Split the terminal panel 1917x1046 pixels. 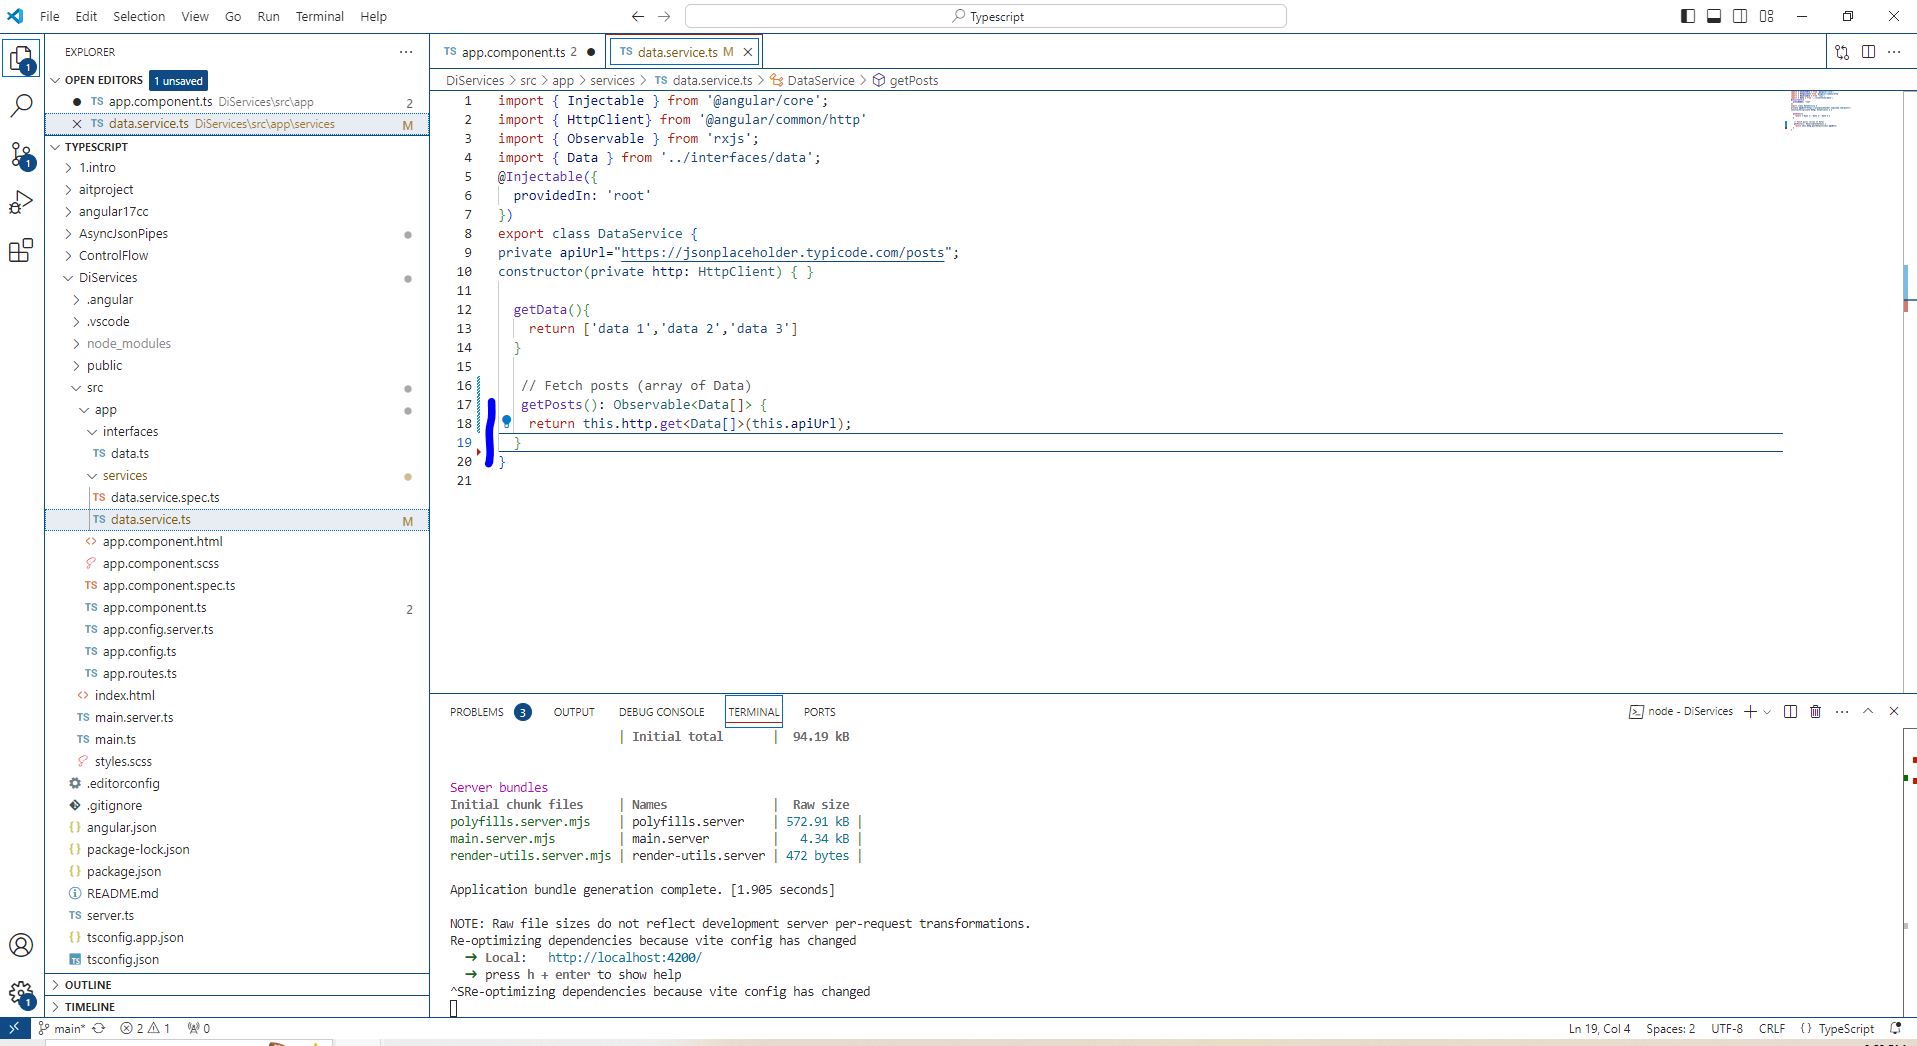1790,712
